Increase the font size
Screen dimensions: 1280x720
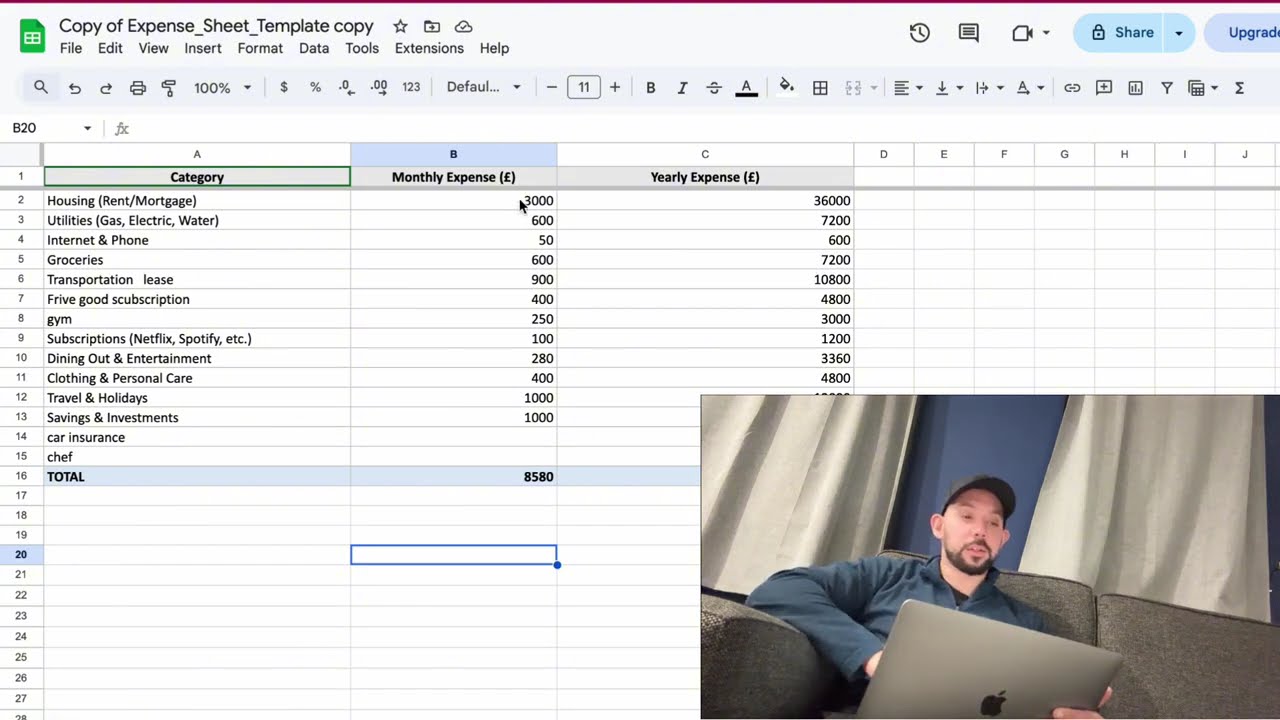615,88
